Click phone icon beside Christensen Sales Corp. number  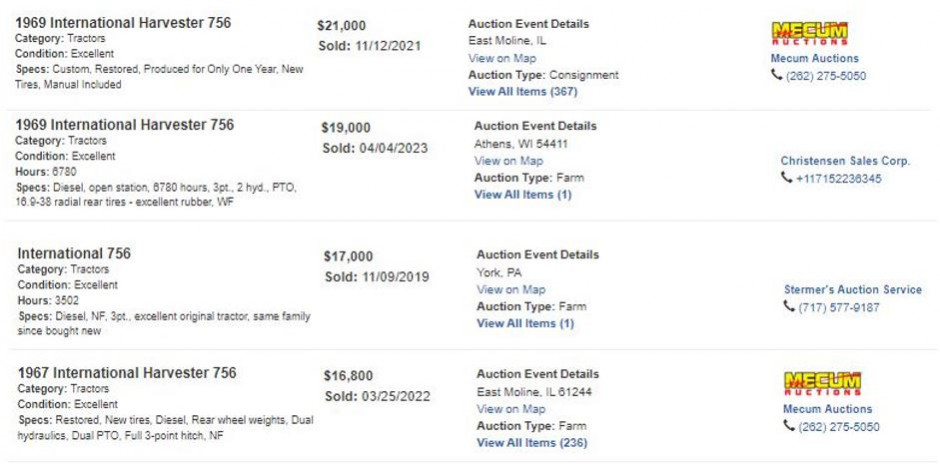point(786,178)
